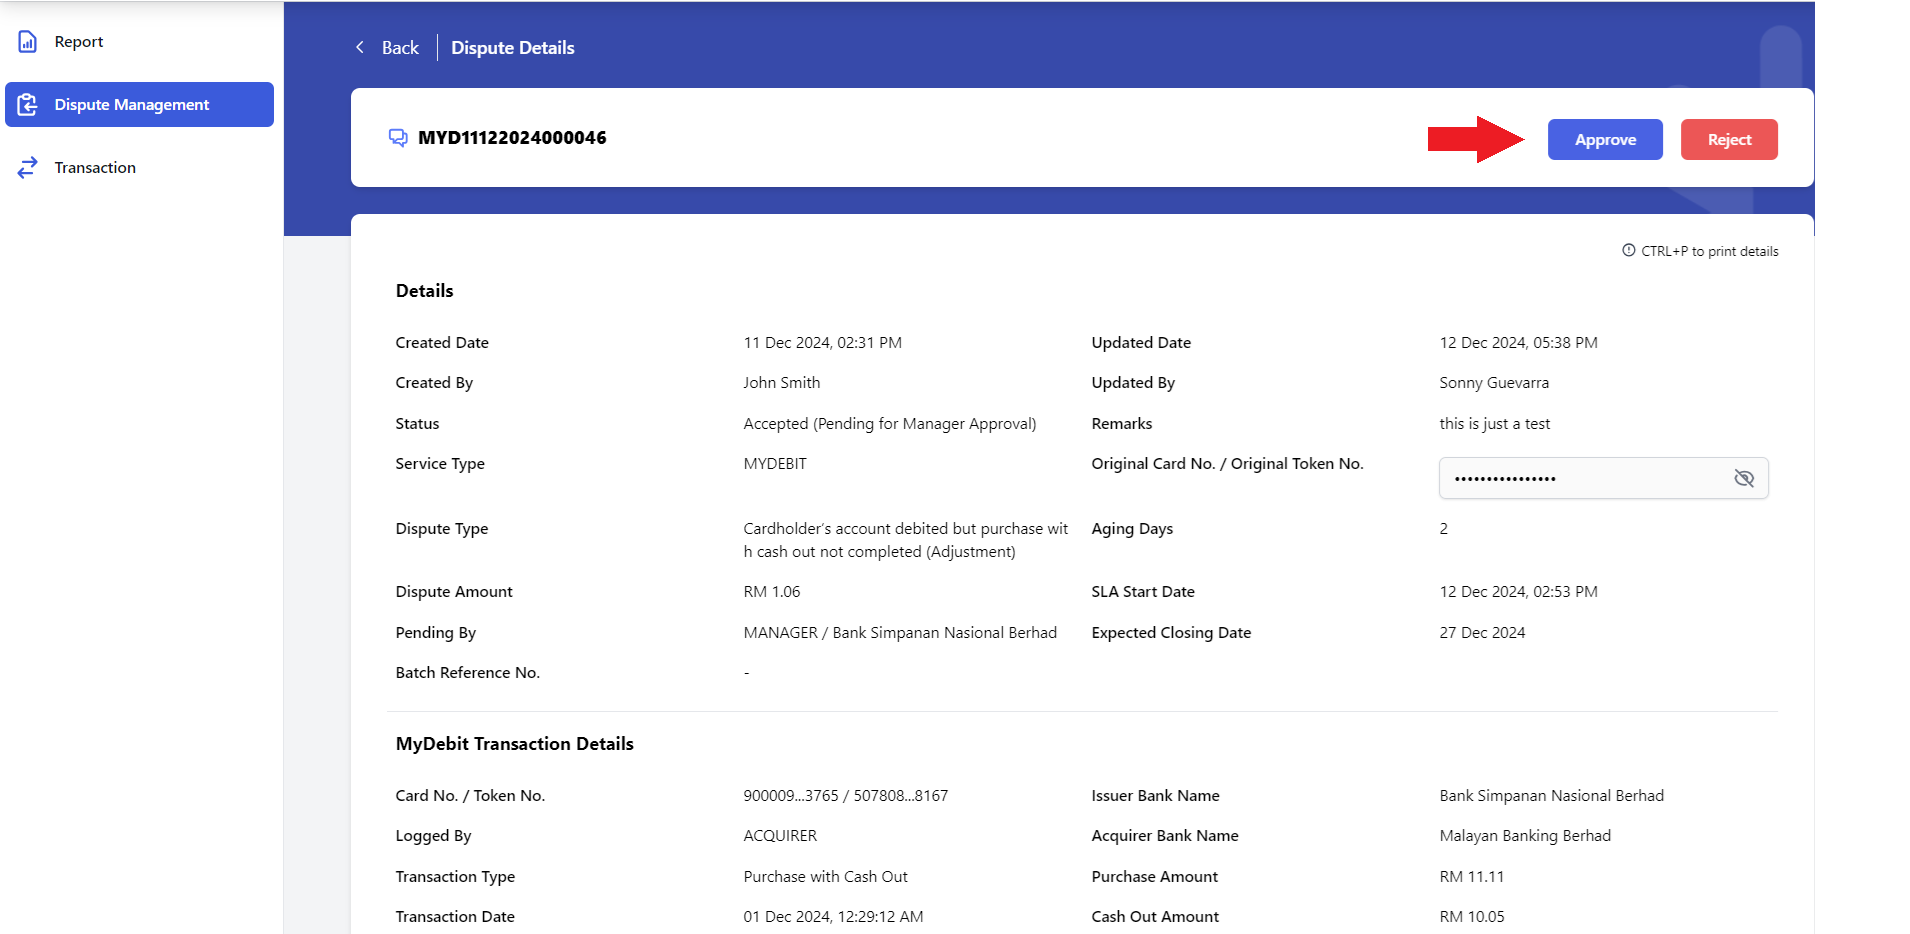Click the Original Card No. input field
Viewport: 1910px width, 934px height.
point(1603,478)
